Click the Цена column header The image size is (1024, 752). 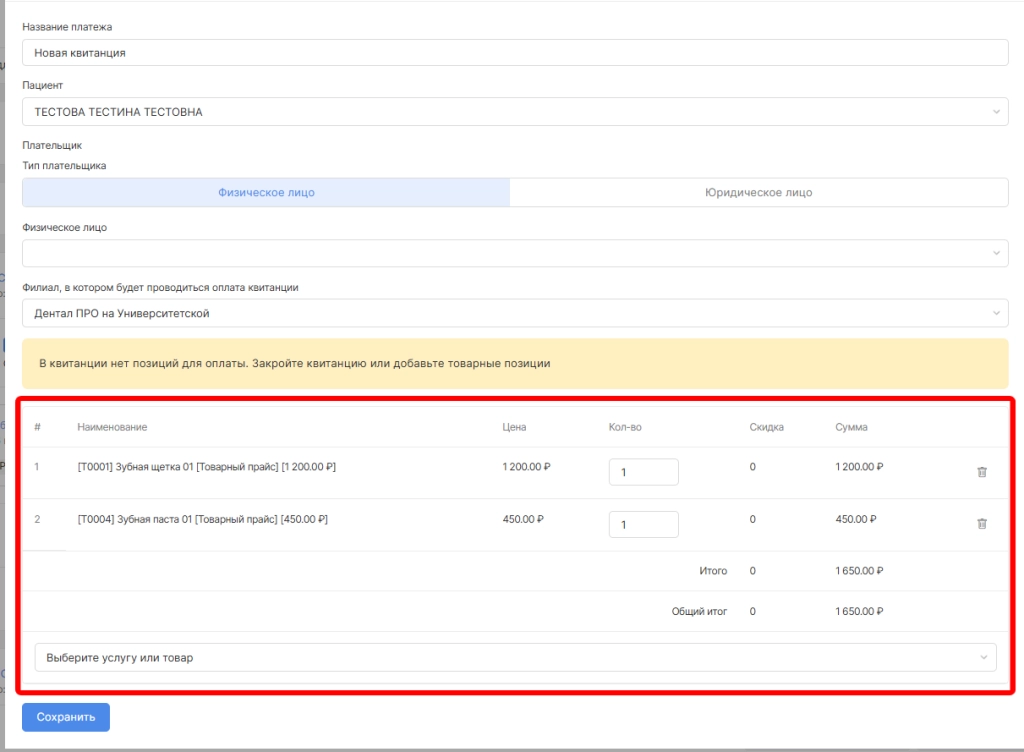click(x=514, y=427)
